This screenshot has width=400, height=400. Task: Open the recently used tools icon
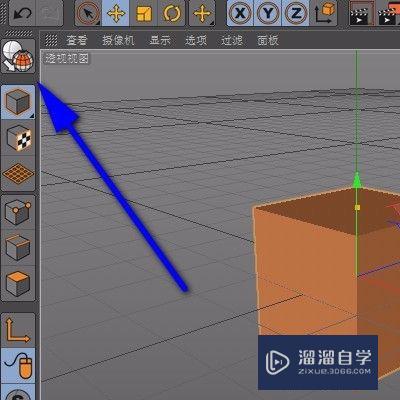click(202, 13)
